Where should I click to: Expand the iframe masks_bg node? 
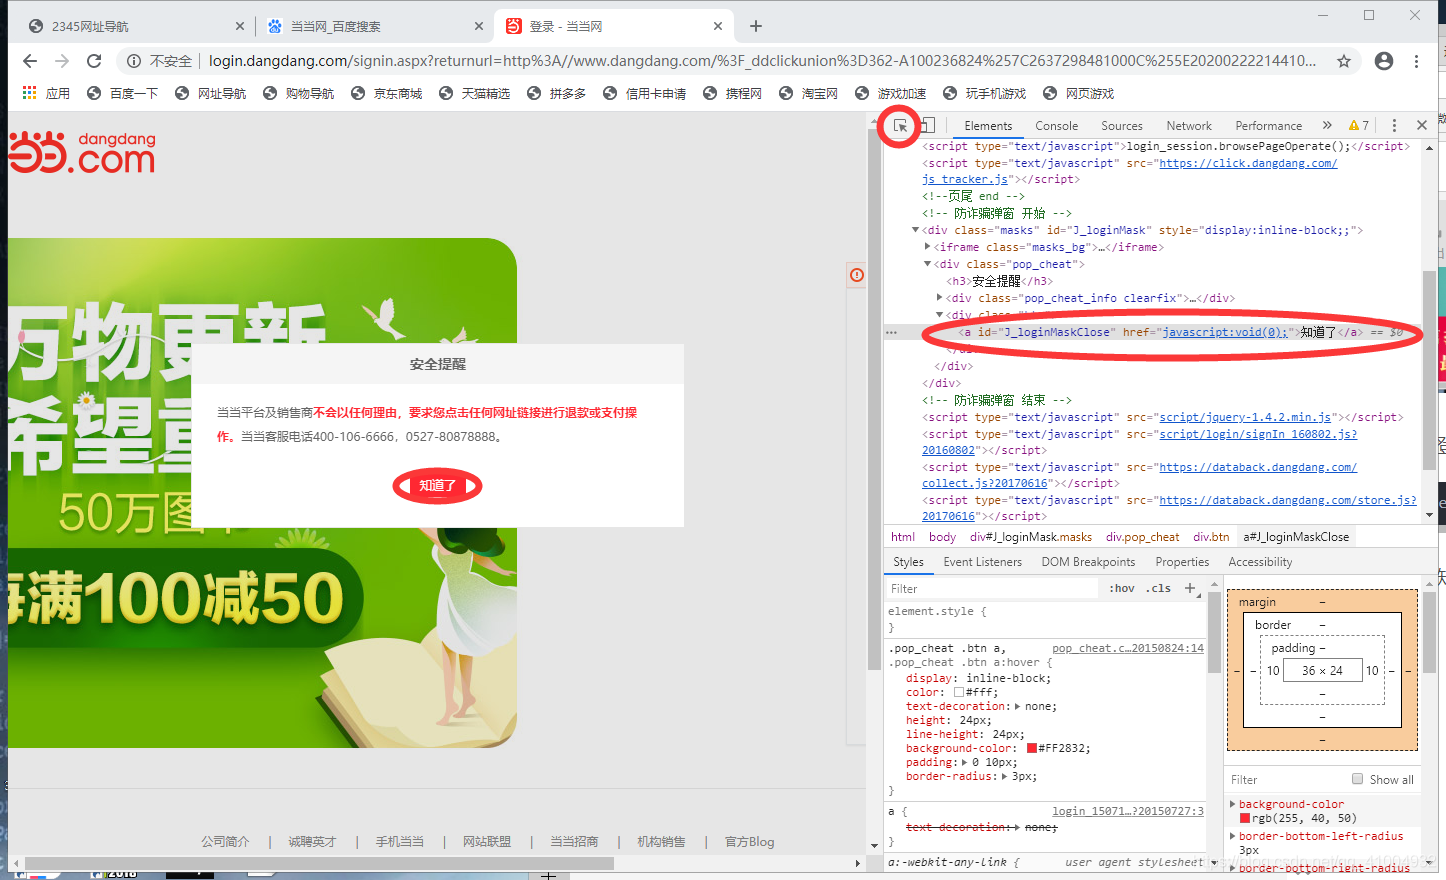pyautogui.click(x=927, y=247)
